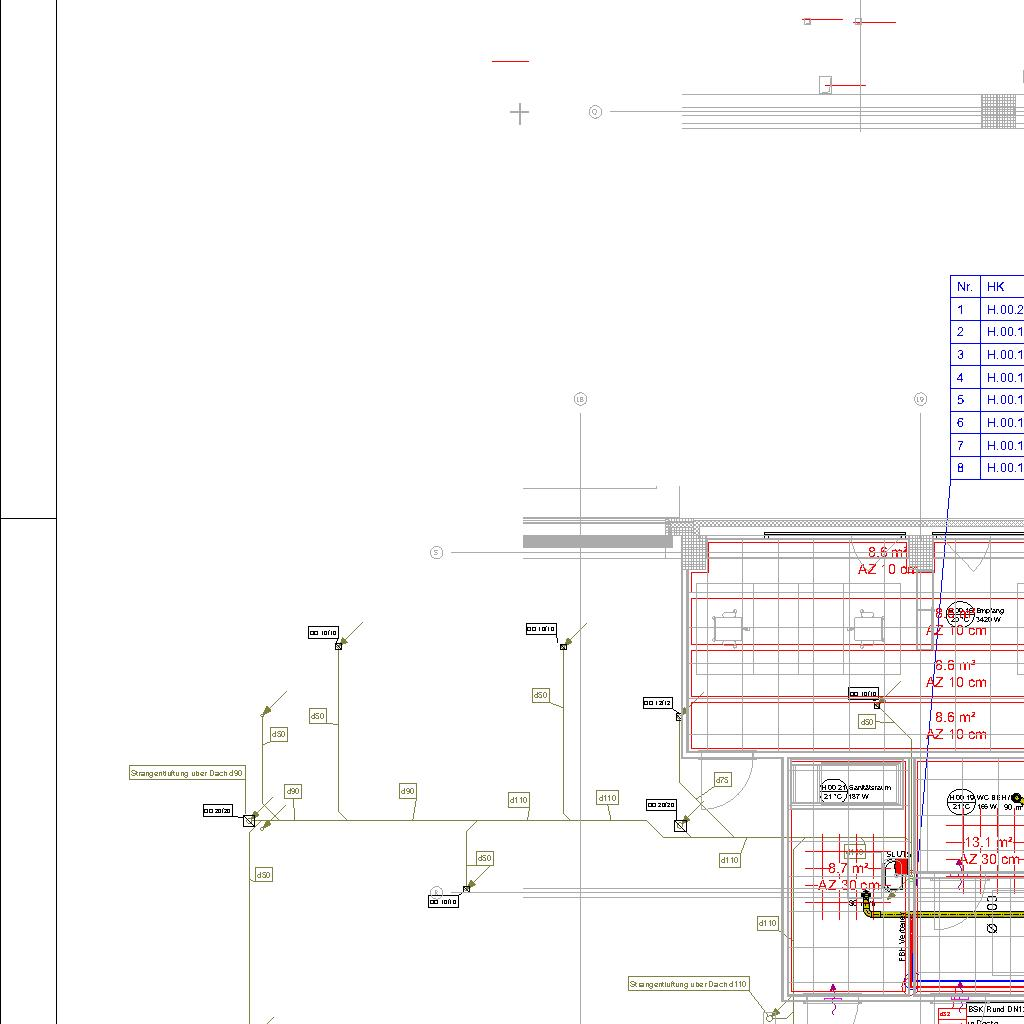Click the 'BSK Rund' label box
The image size is (1024, 1024).
pos(989,1010)
